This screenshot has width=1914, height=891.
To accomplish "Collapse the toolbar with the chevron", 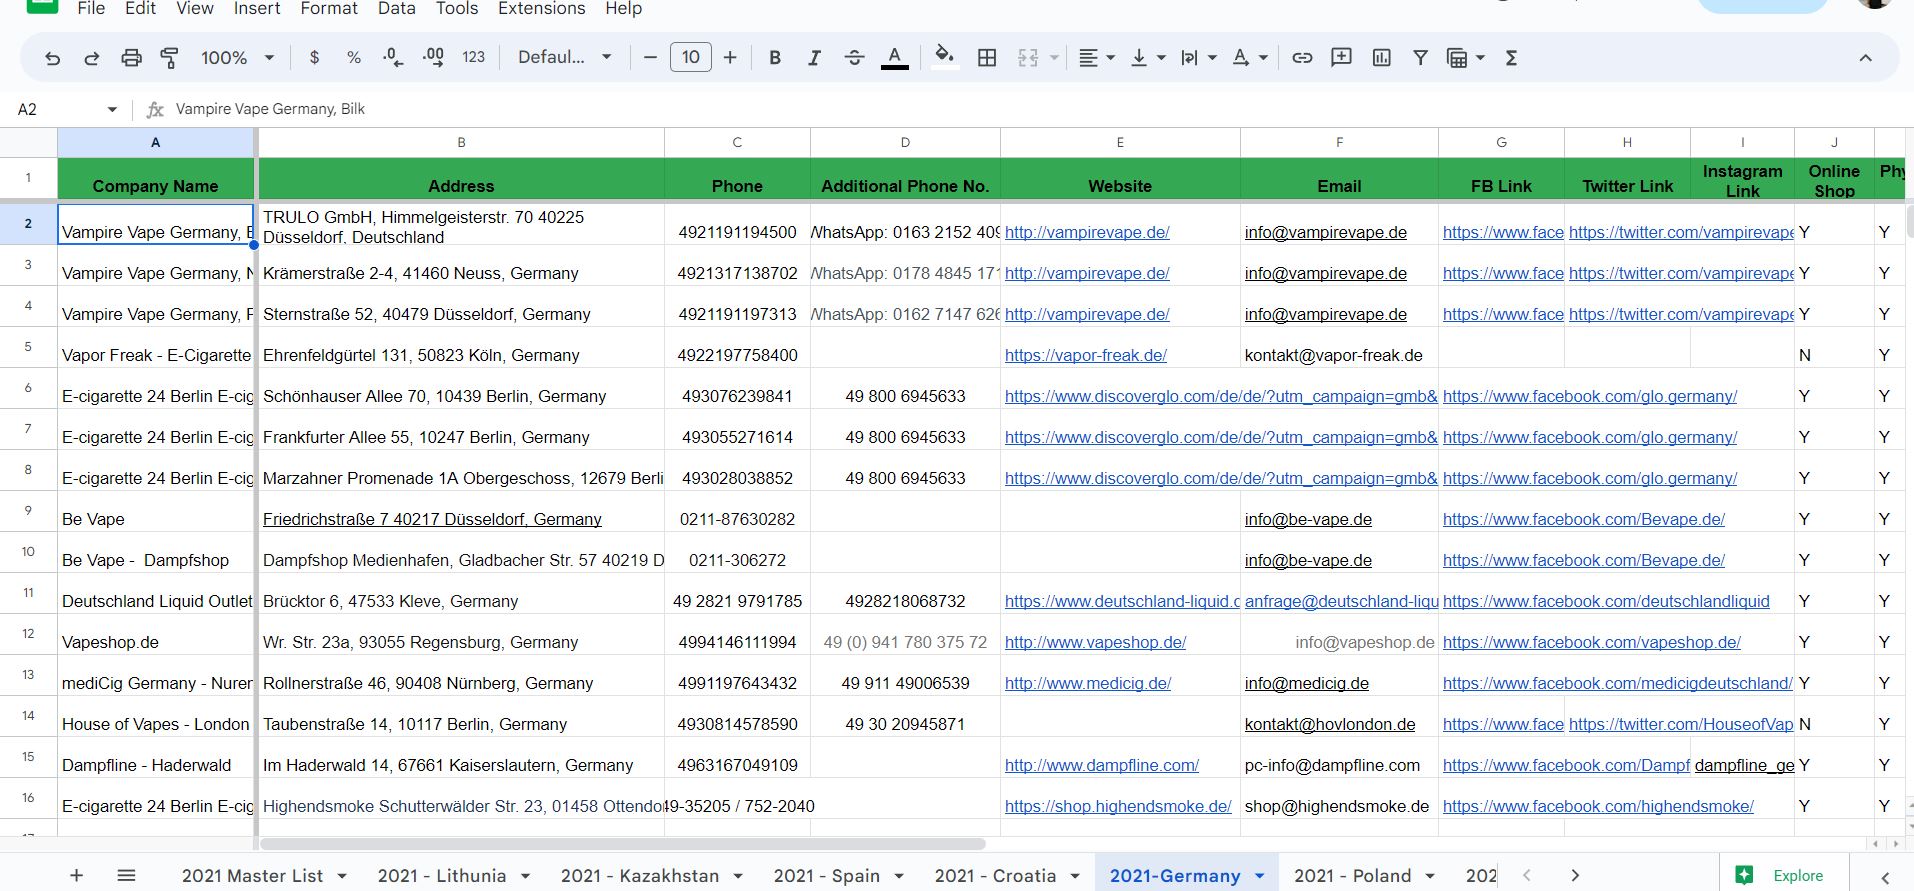I will coord(1865,58).
